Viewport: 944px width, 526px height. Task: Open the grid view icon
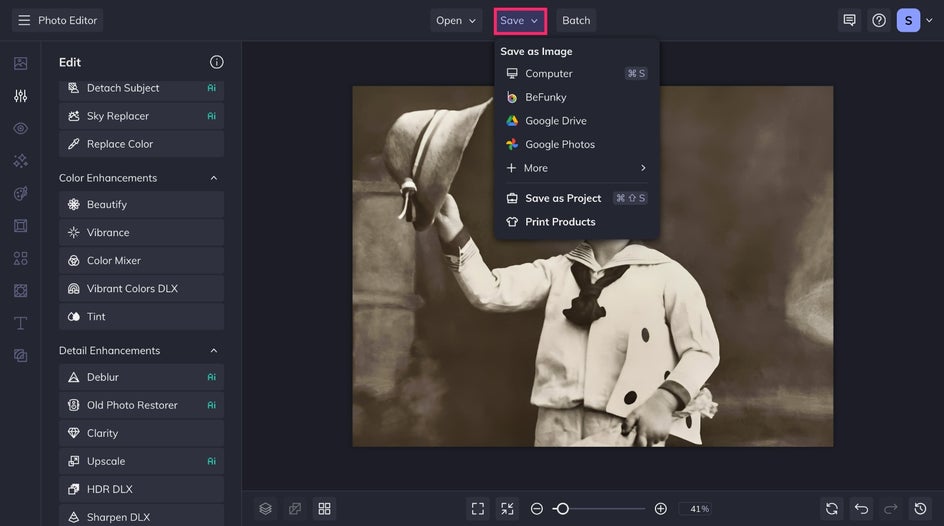(x=324, y=509)
